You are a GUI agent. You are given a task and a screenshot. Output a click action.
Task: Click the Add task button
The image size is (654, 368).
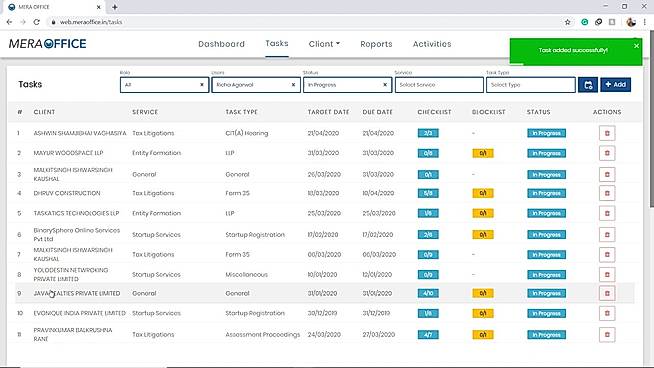615,85
